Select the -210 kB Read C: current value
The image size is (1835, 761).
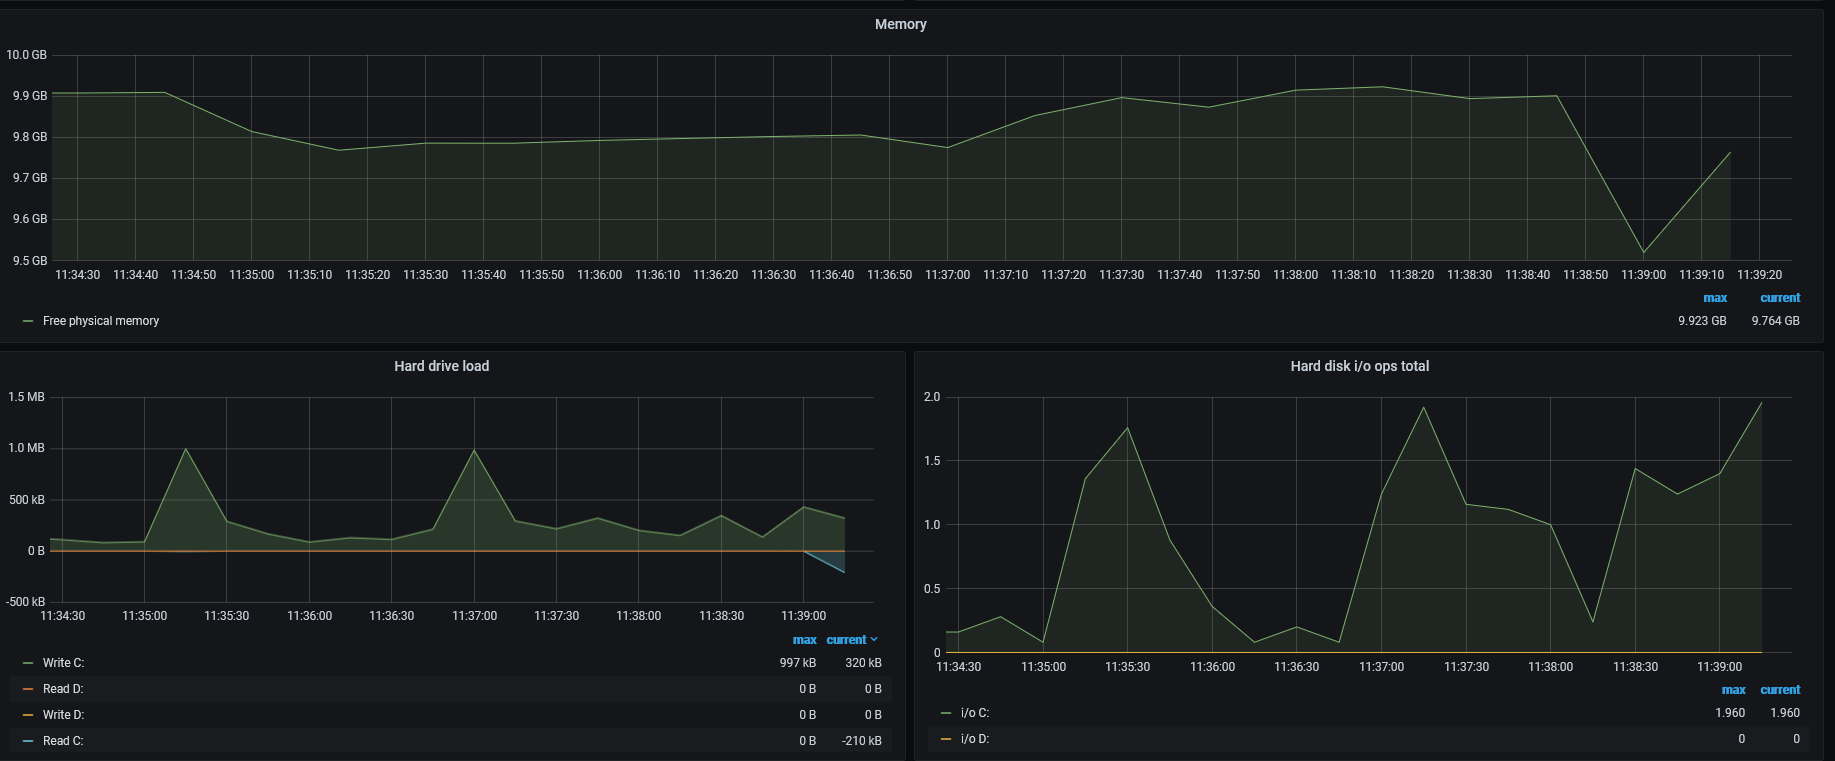point(861,741)
